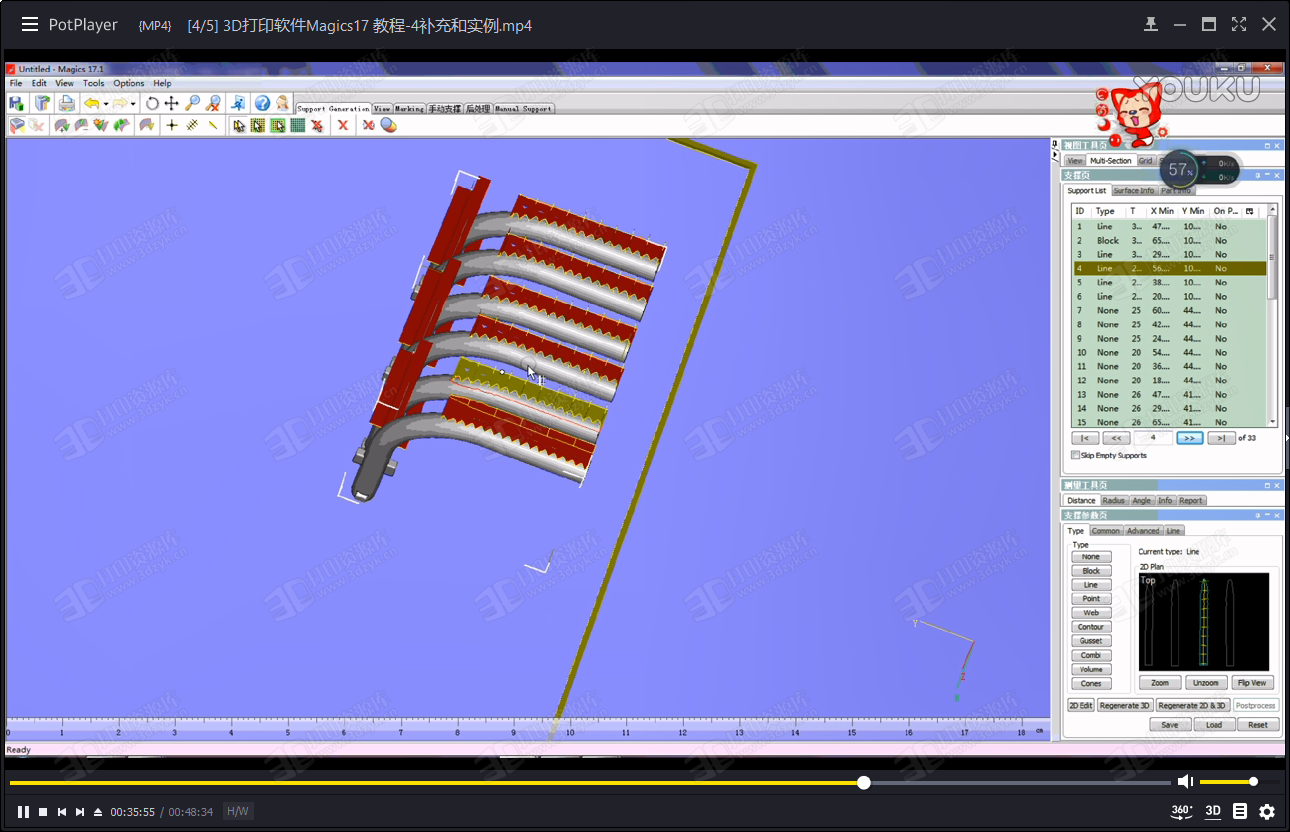Click the PotPlayer eject/open file button
Screen dimensions: 1290x832
pos(98,812)
